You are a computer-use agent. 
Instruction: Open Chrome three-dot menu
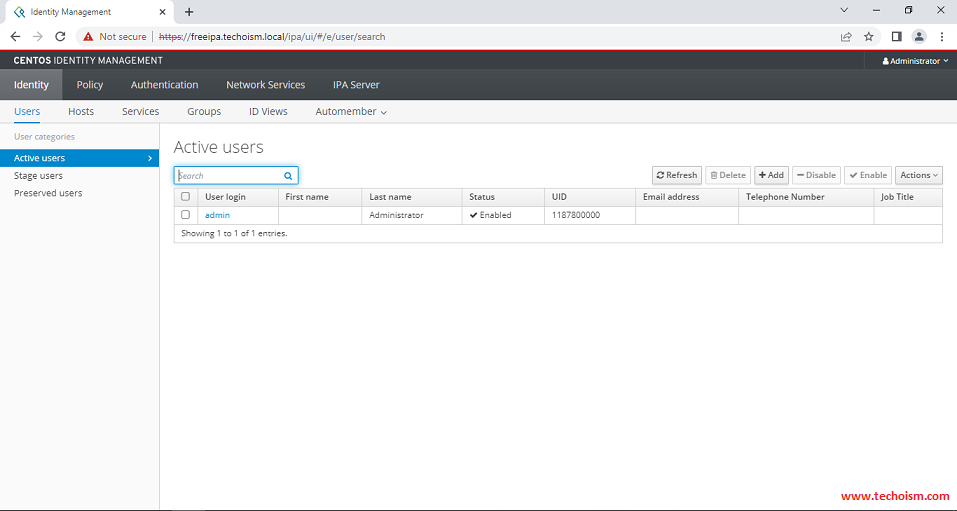point(942,37)
